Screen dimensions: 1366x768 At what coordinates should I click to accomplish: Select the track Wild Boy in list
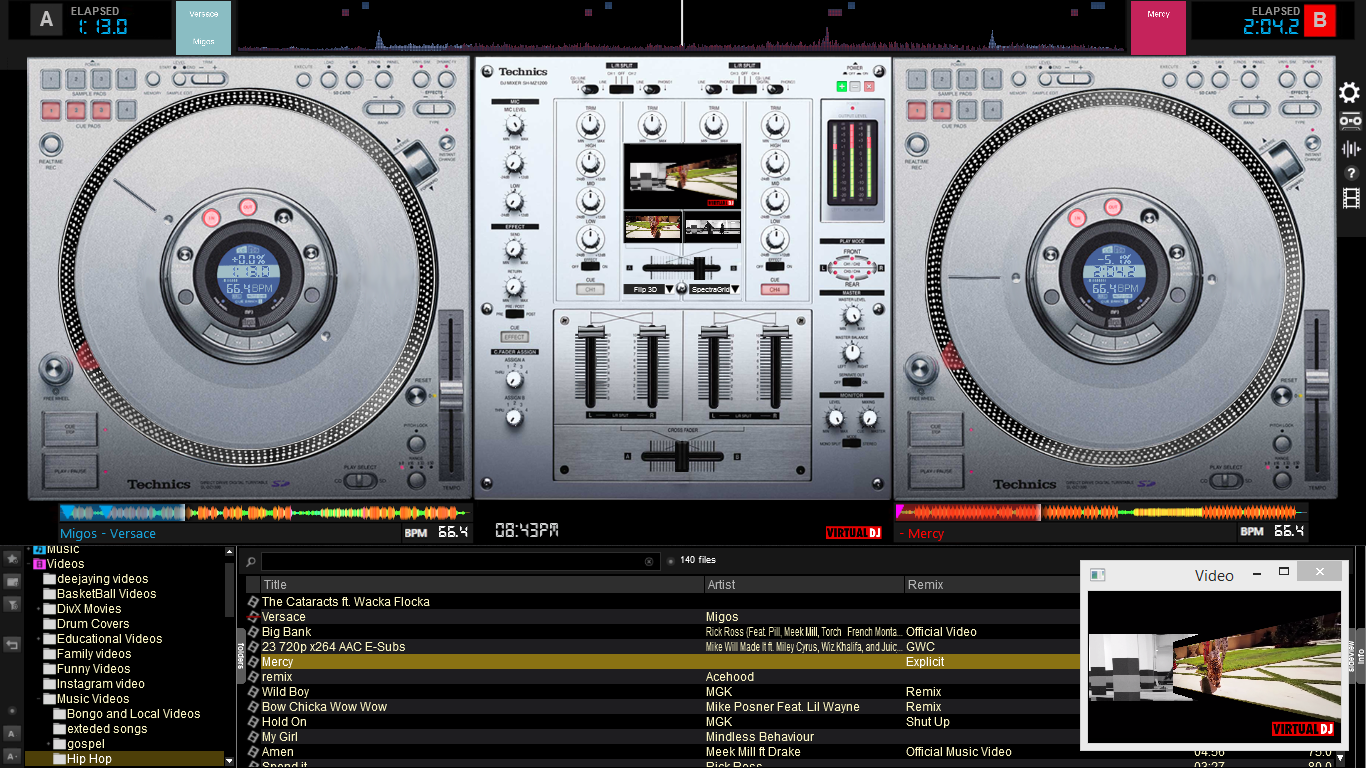click(285, 692)
